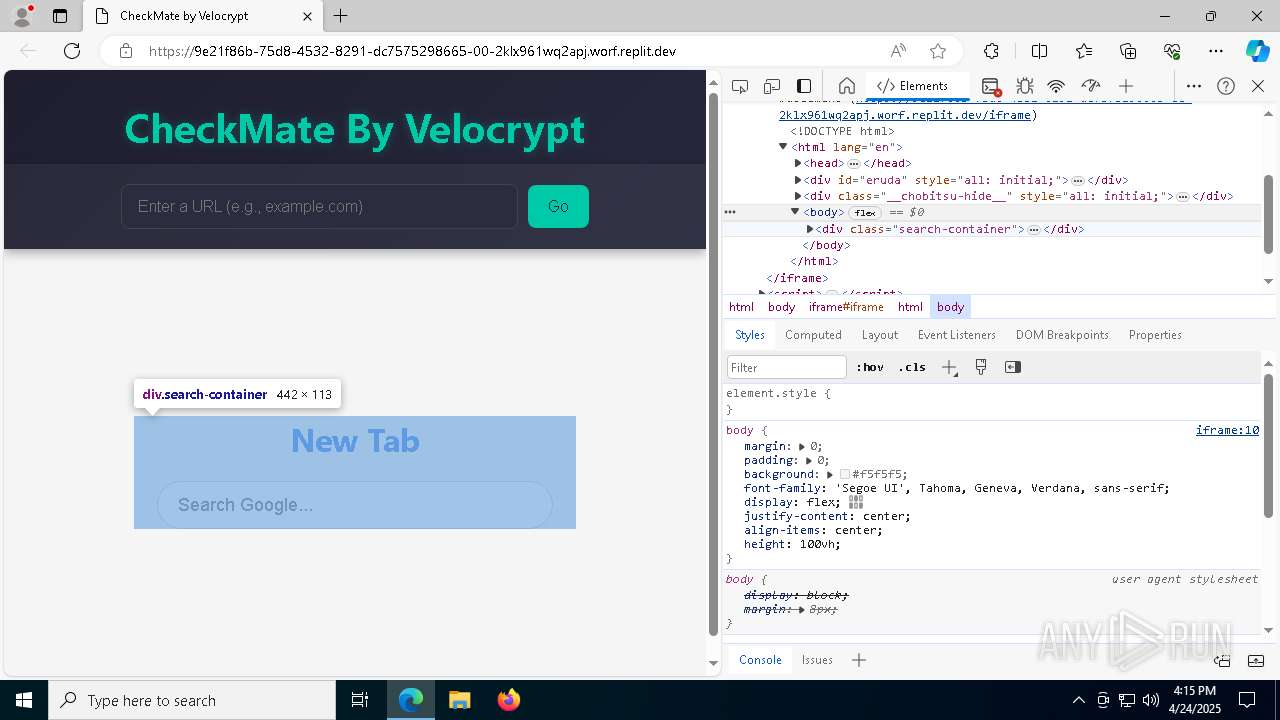Toggle device emulation mode

point(772,86)
